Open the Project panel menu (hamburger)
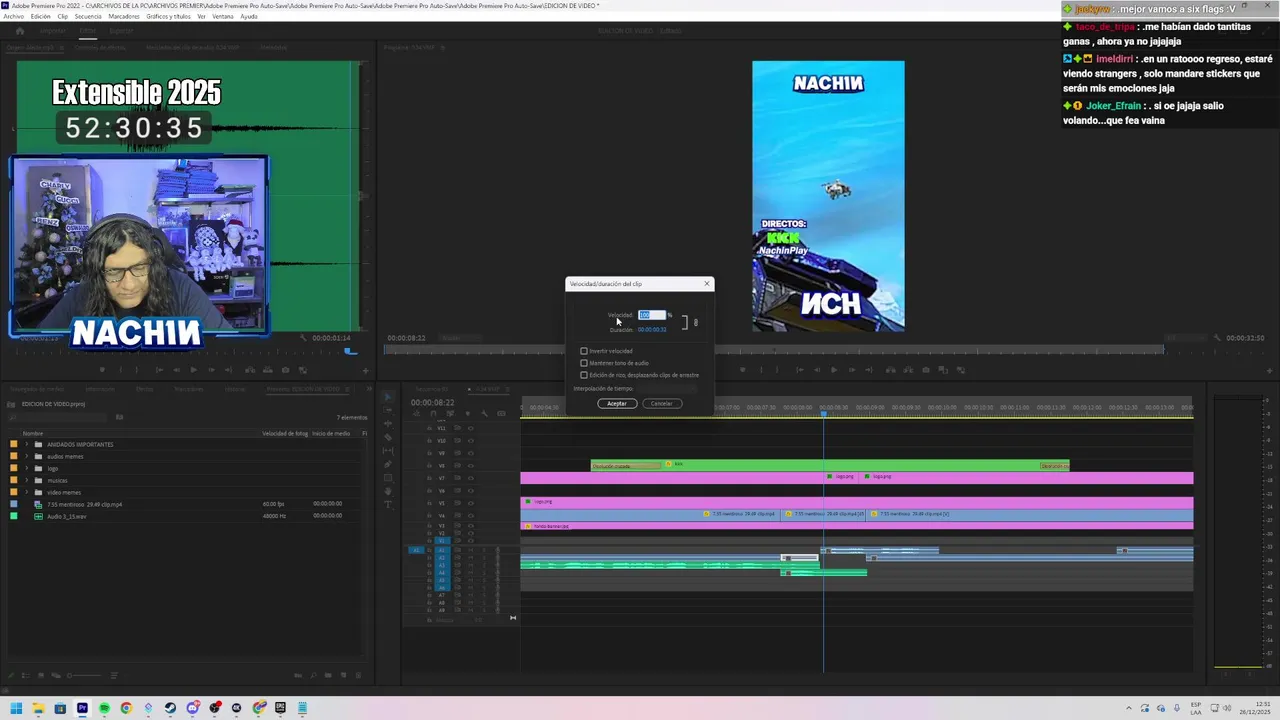Screen dimensions: 1280x720 347,389
